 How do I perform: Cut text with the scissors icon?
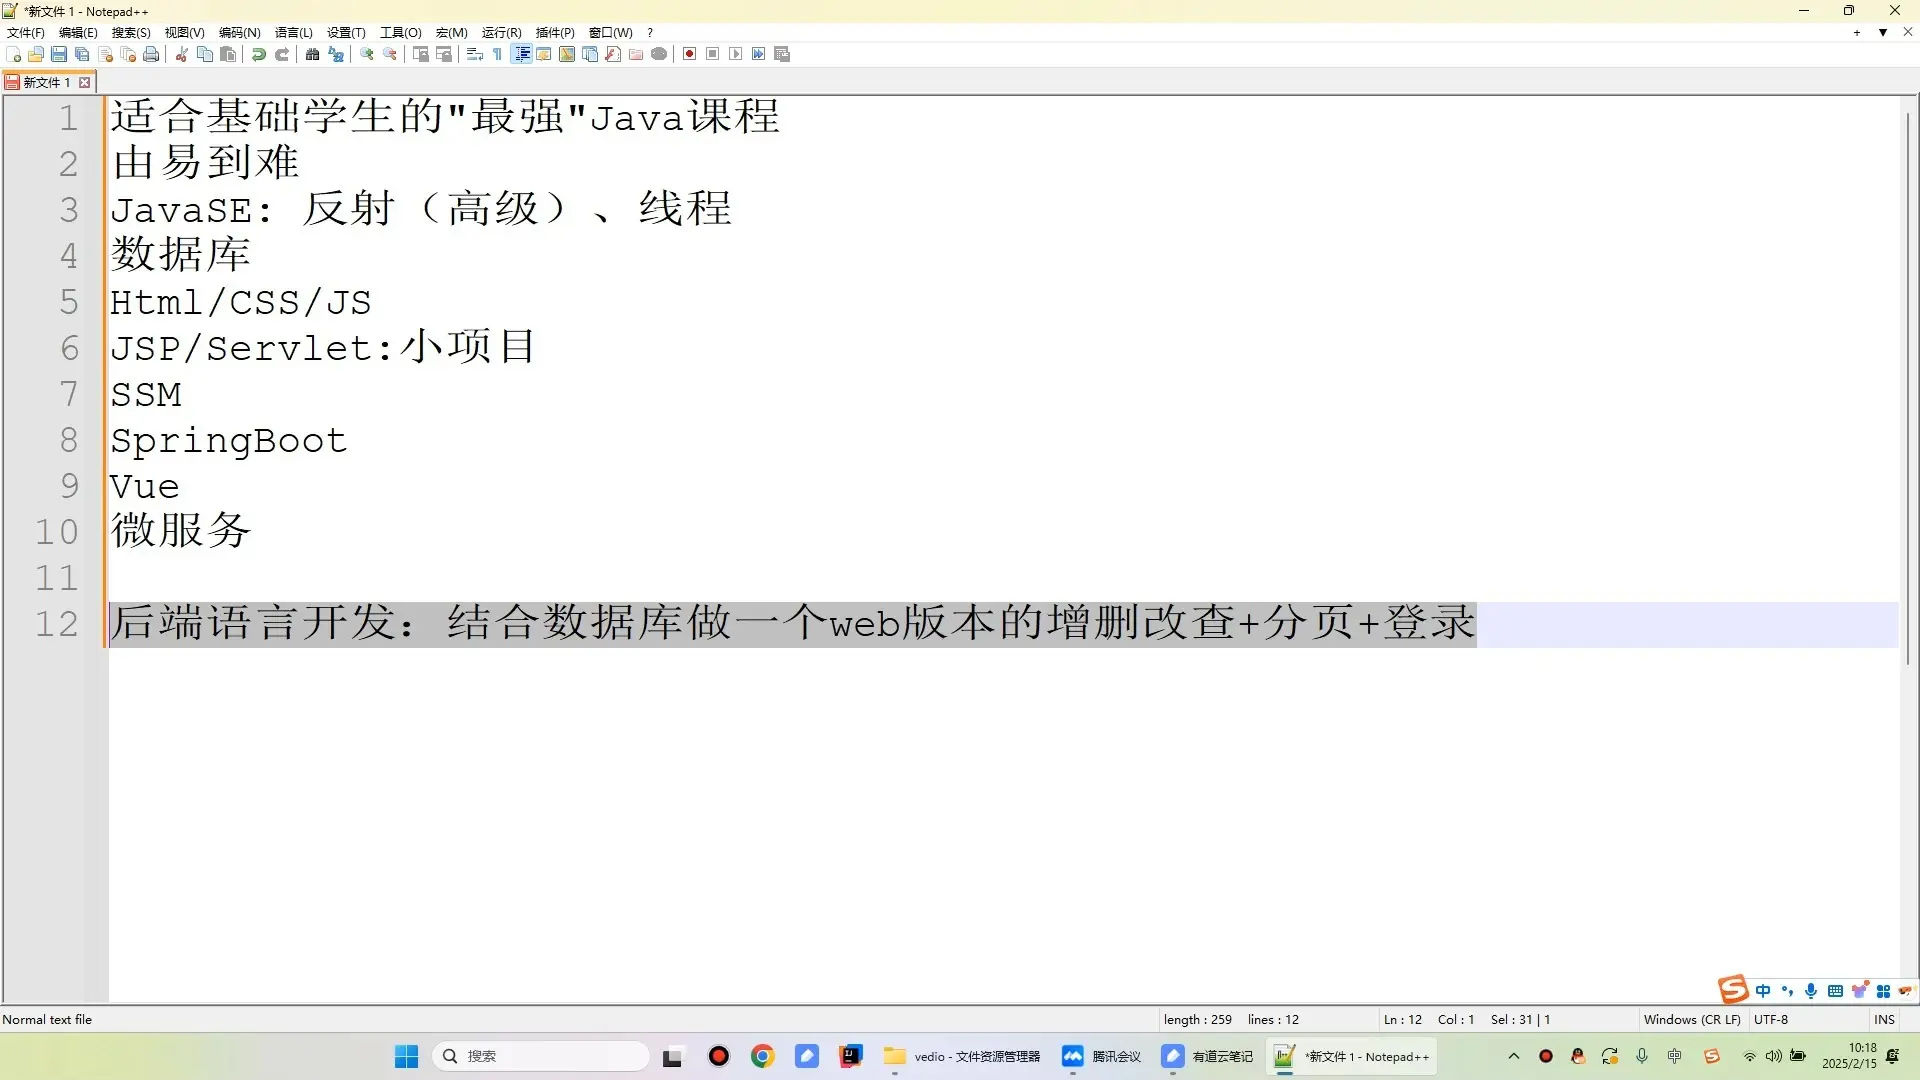click(180, 54)
